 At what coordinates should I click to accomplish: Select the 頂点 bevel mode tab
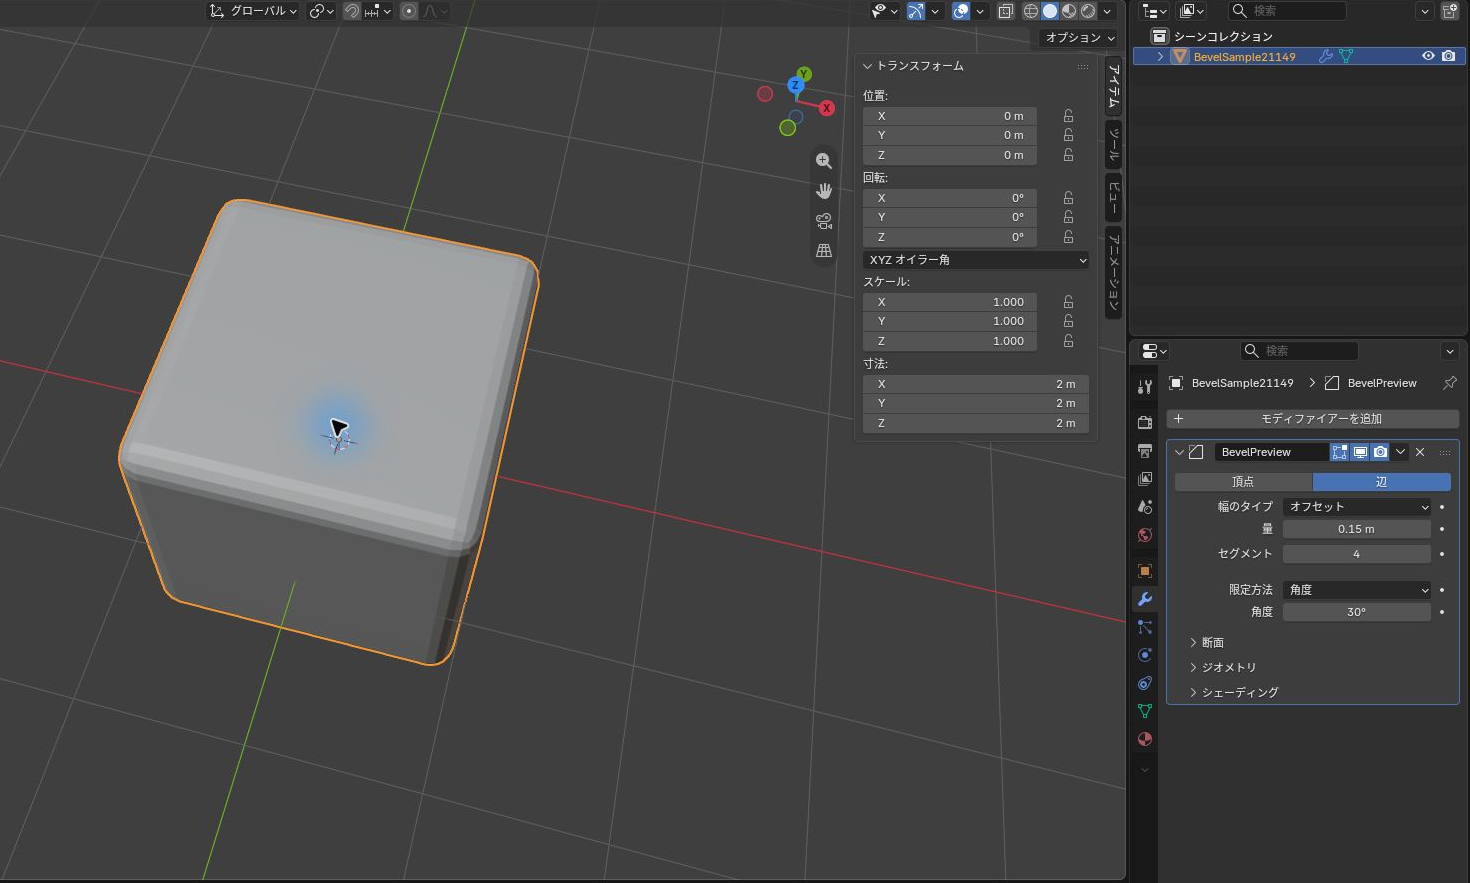pos(1243,482)
